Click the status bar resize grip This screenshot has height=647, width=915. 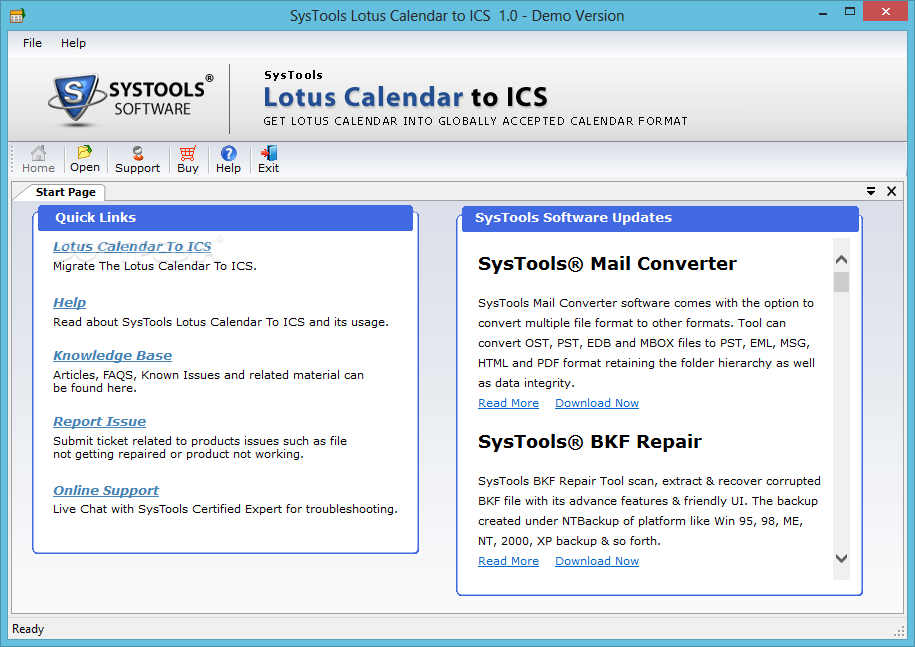point(899,631)
